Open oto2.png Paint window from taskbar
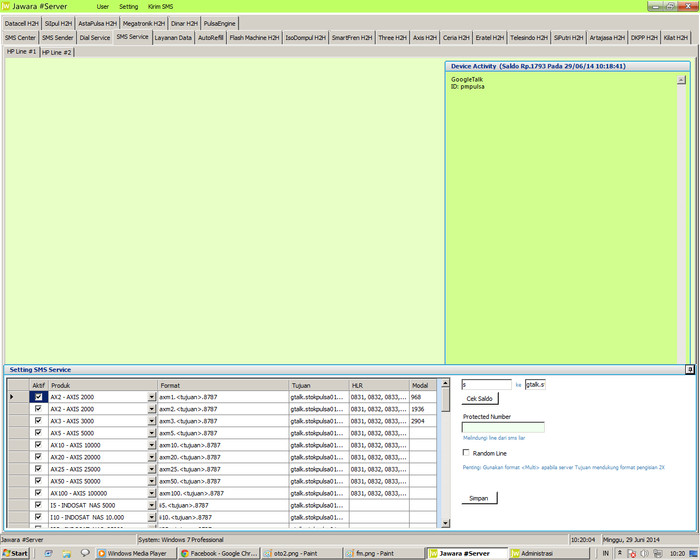 click(297, 553)
